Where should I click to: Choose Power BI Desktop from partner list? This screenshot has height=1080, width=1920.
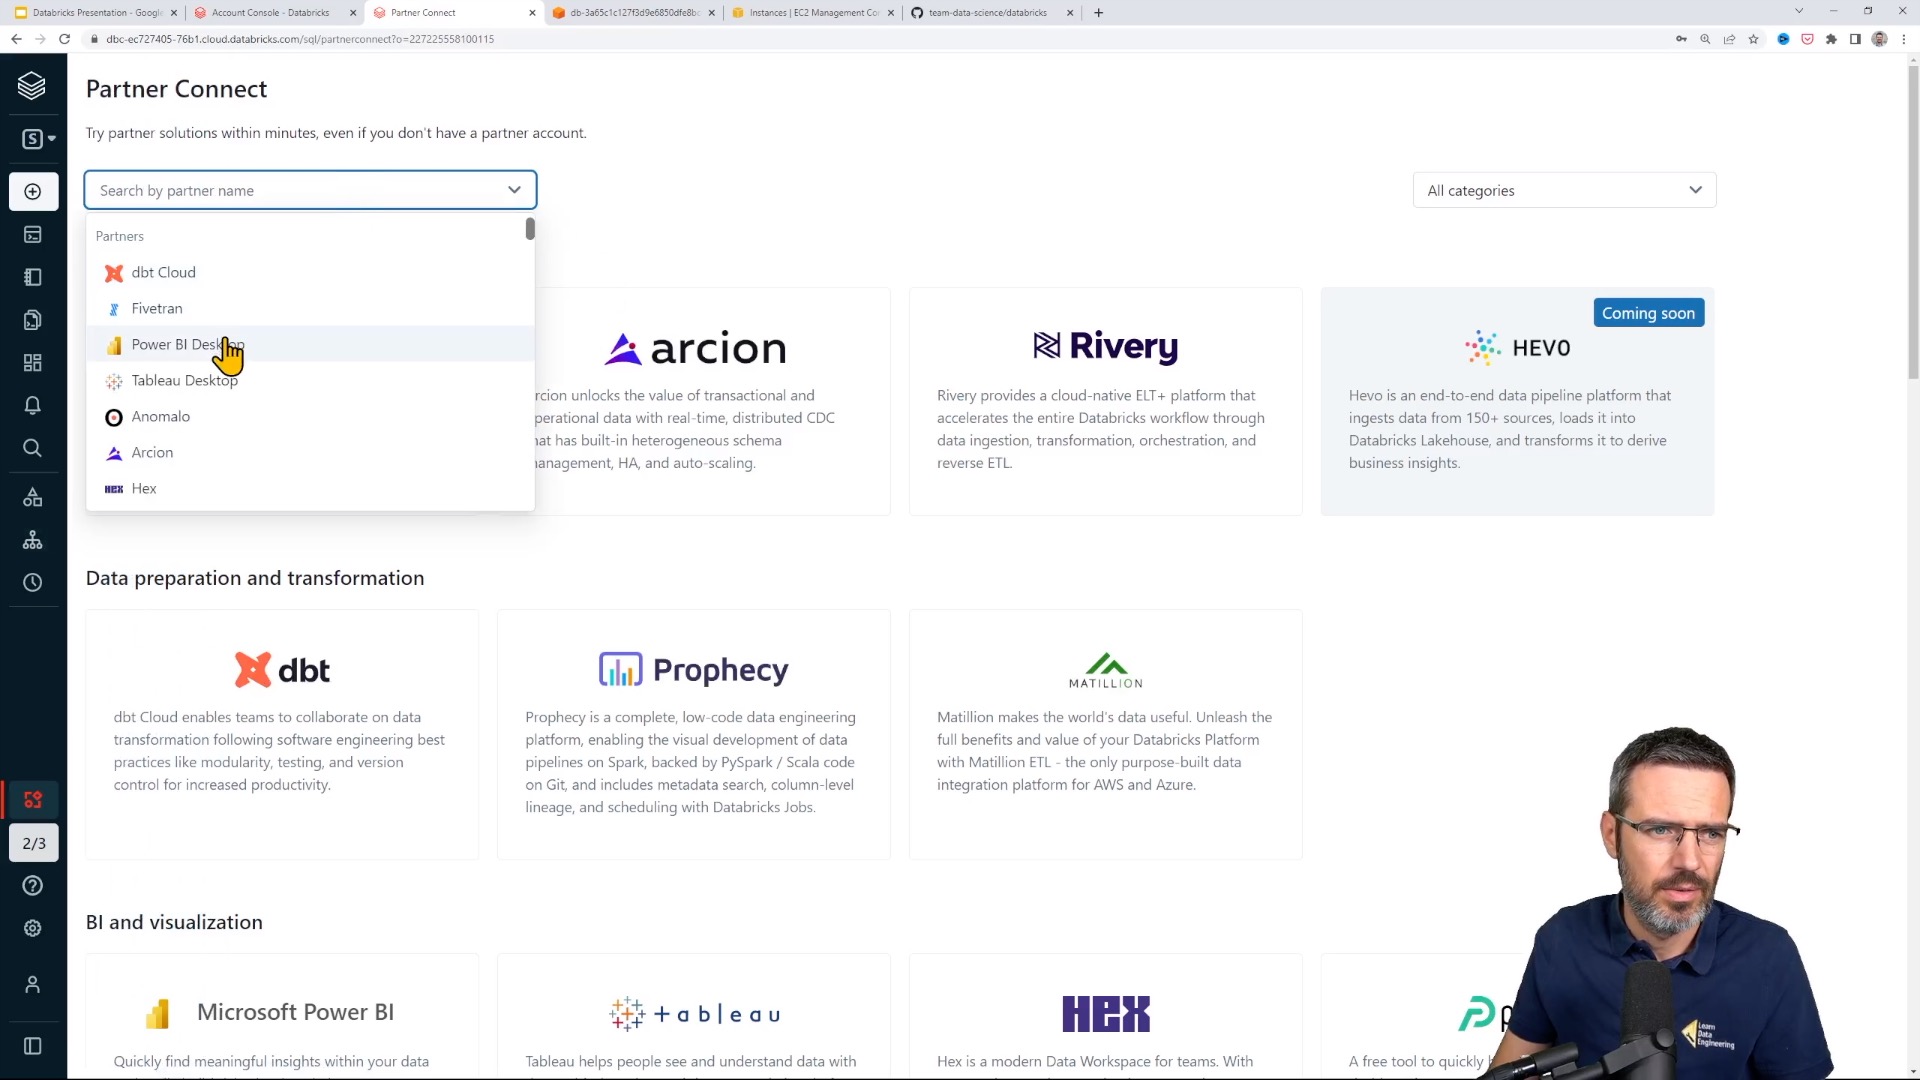coord(310,344)
